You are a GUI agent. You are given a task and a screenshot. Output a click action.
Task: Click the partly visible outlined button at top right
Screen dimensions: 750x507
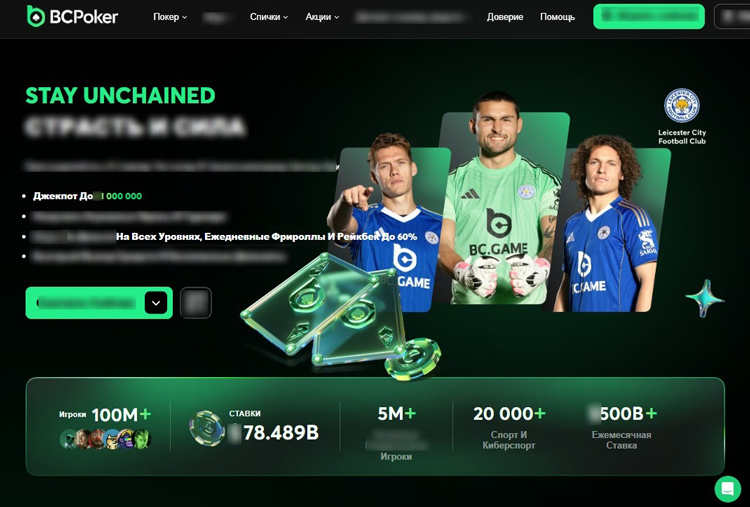(732, 16)
